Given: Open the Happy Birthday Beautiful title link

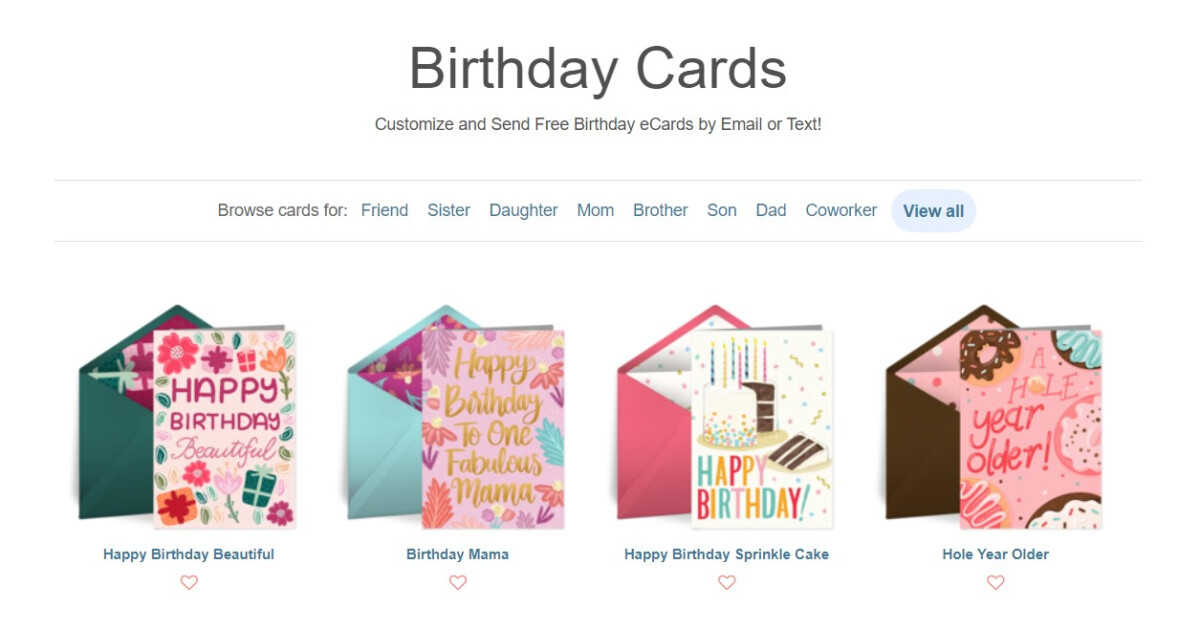Looking at the screenshot, I should point(189,554).
